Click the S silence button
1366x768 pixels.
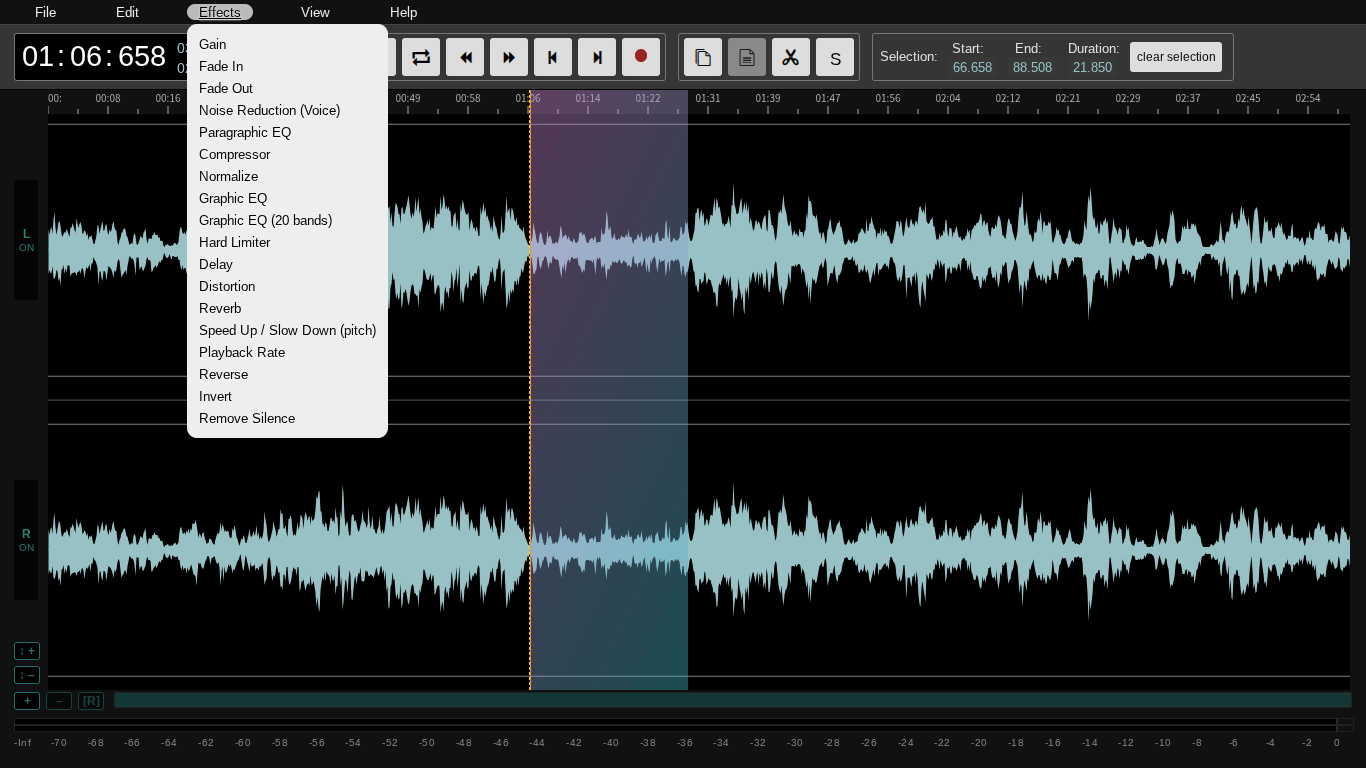click(835, 58)
